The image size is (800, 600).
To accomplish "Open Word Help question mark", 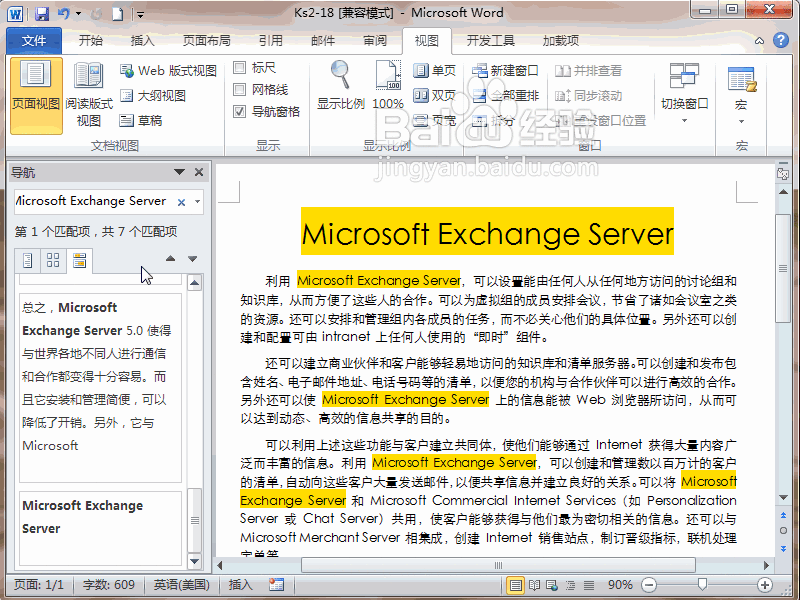I will point(781,40).
